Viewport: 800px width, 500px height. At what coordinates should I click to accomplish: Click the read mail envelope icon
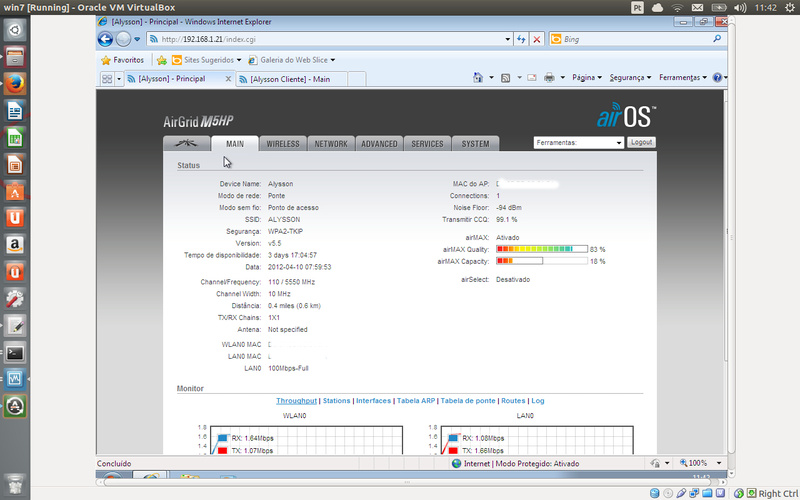532,78
